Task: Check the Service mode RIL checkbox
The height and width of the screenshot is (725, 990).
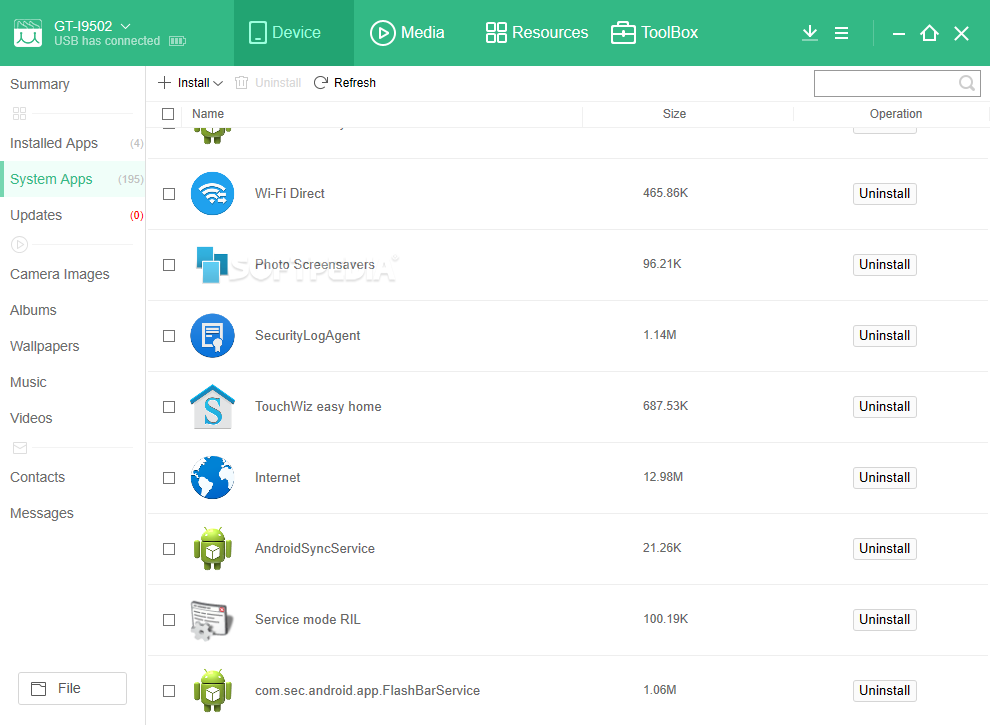Action: (169, 620)
